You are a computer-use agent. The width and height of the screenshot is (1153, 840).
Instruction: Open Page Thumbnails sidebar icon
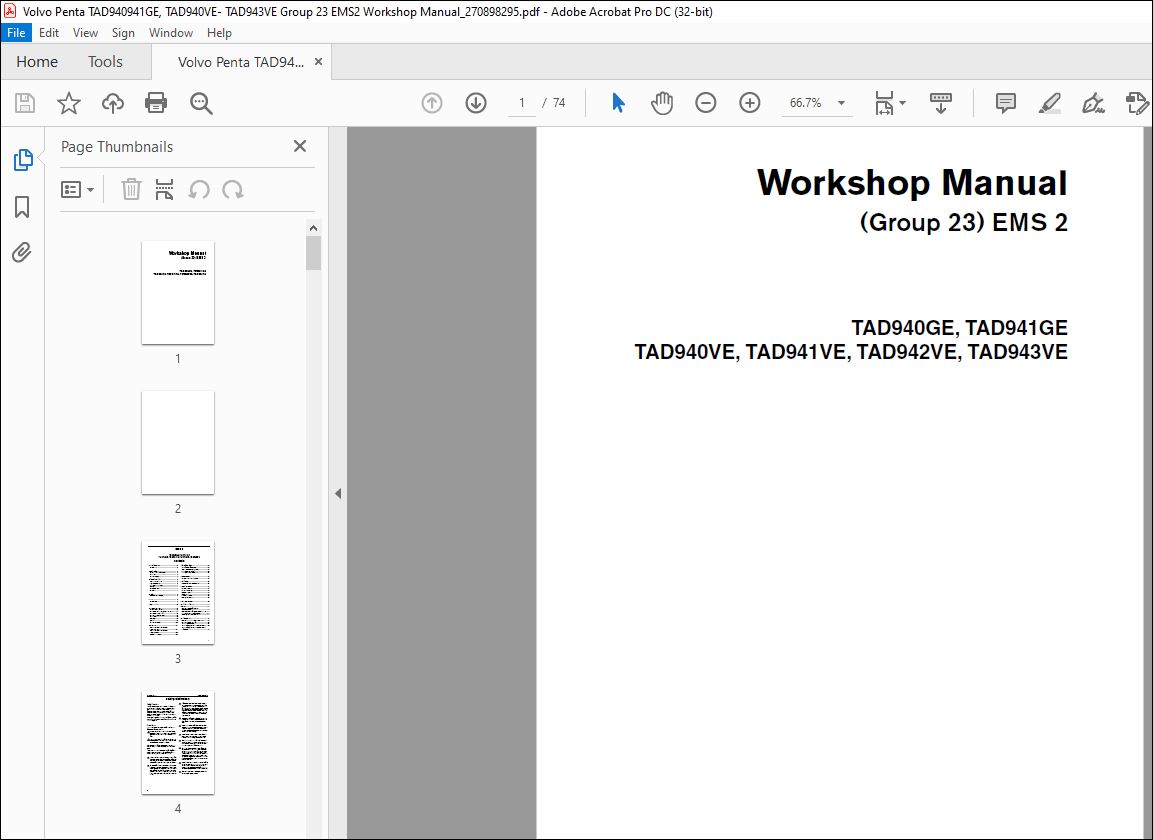point(22,160)
